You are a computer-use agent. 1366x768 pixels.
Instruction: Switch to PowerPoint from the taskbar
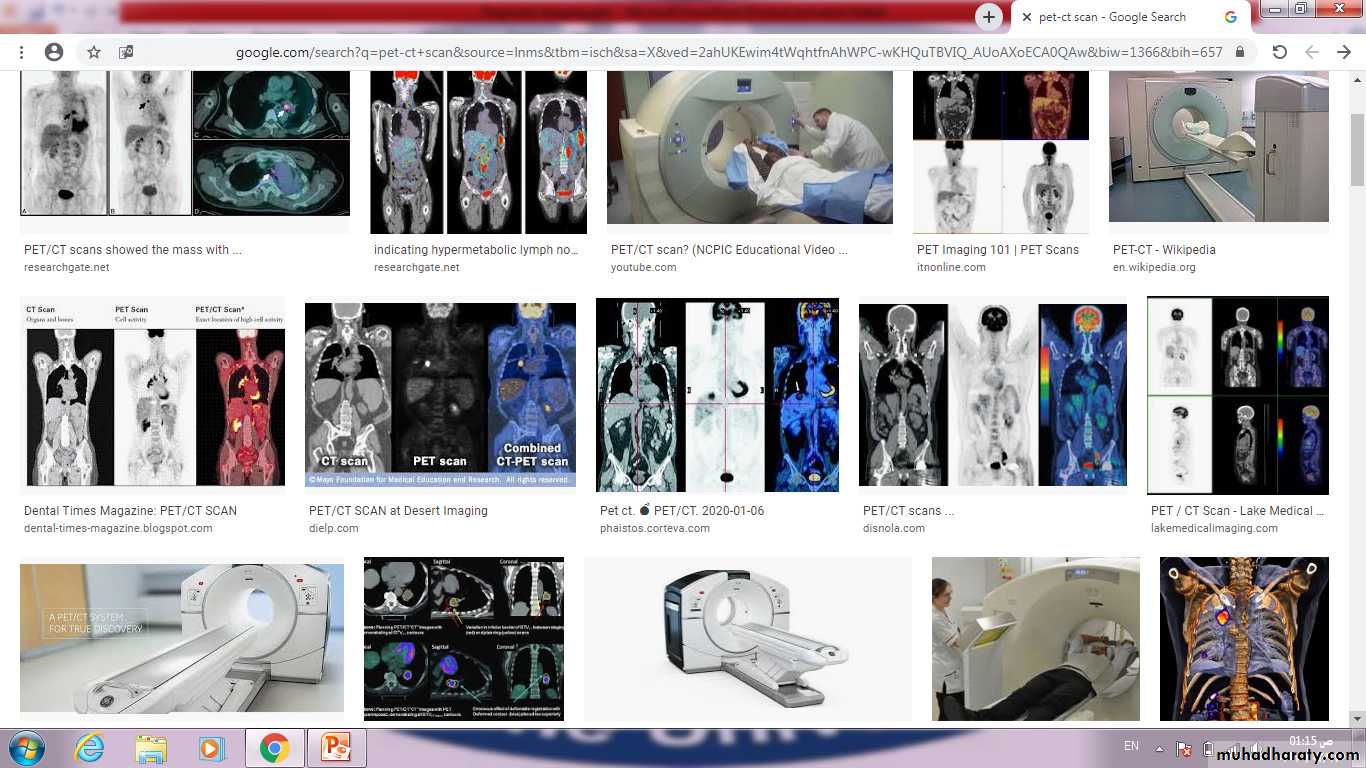(336, 747)
